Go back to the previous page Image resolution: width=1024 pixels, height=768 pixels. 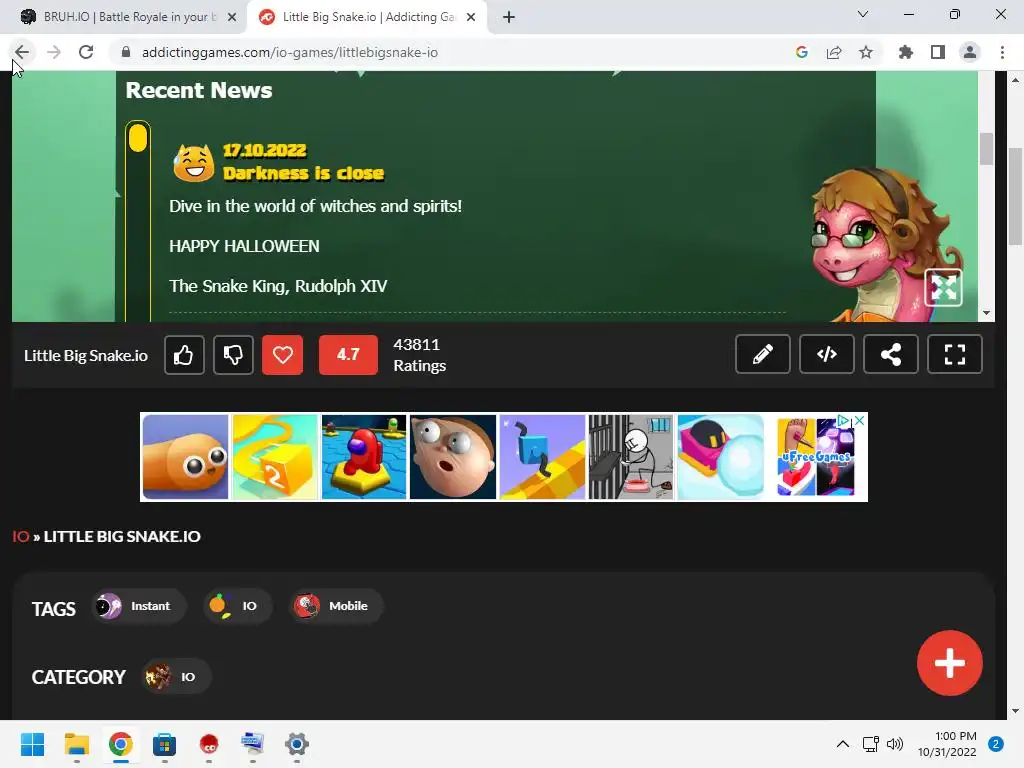coord(22,52)
